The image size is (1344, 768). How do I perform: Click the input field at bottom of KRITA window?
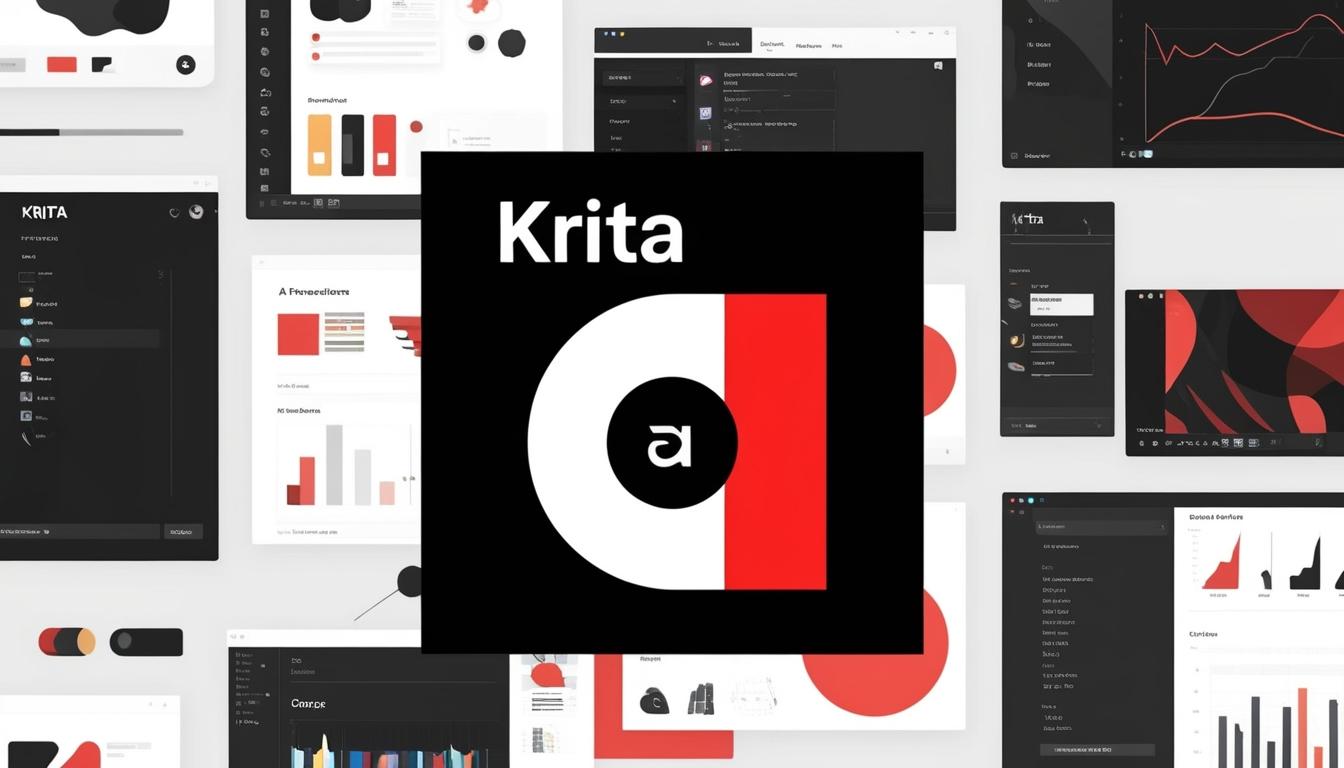[x=80, y=532]
